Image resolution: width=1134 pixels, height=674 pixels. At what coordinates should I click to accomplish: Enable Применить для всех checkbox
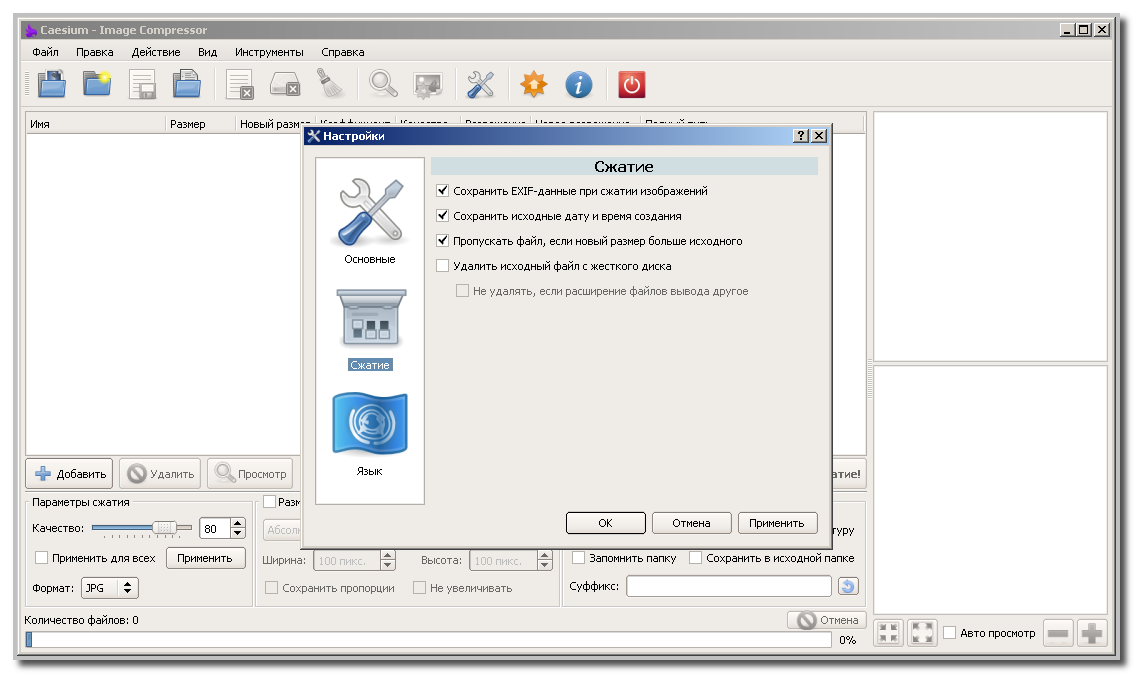[x=42, y=558]
